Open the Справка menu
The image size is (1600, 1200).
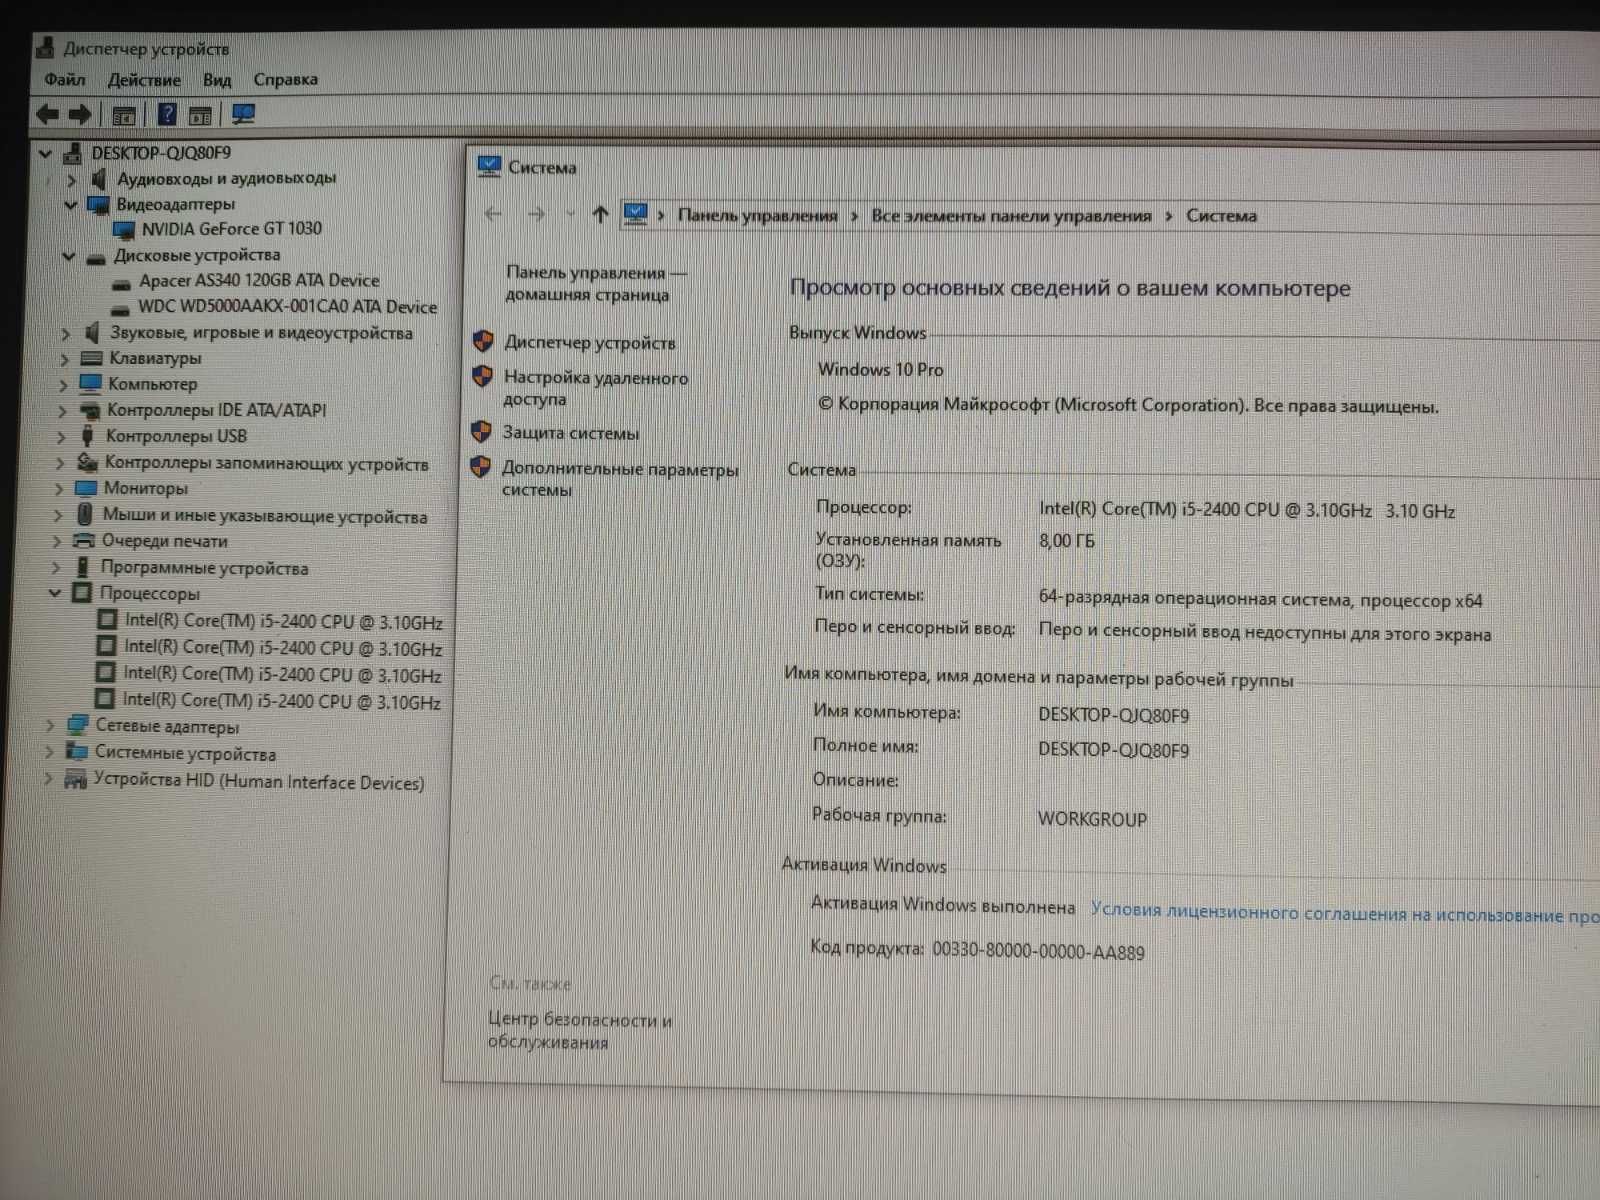pos(285,79)
